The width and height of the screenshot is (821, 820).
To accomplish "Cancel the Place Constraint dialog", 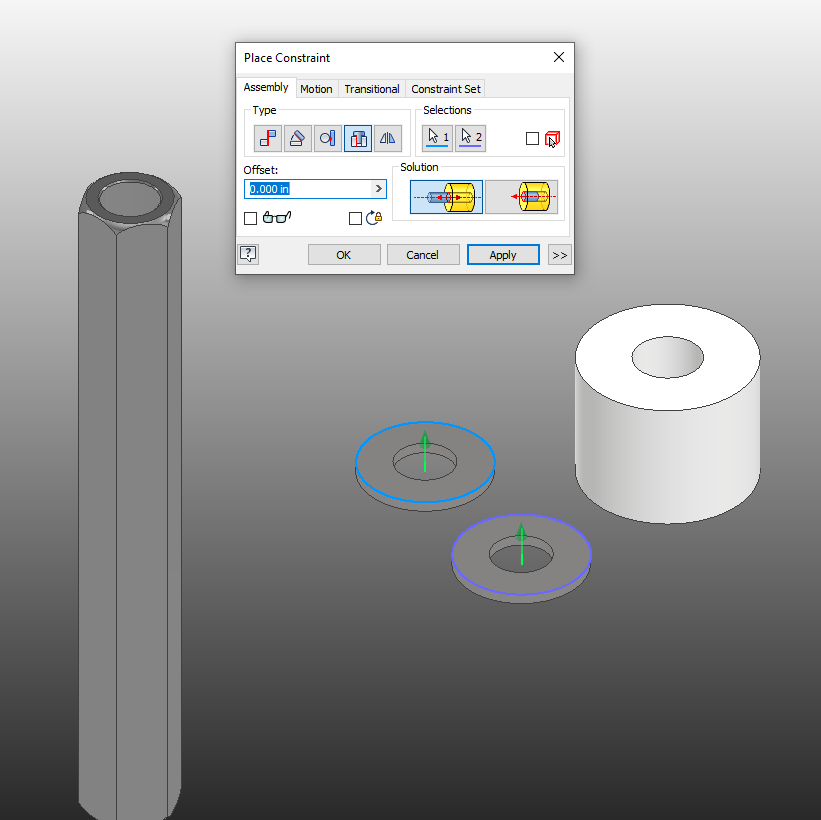I will coord(423,255).
